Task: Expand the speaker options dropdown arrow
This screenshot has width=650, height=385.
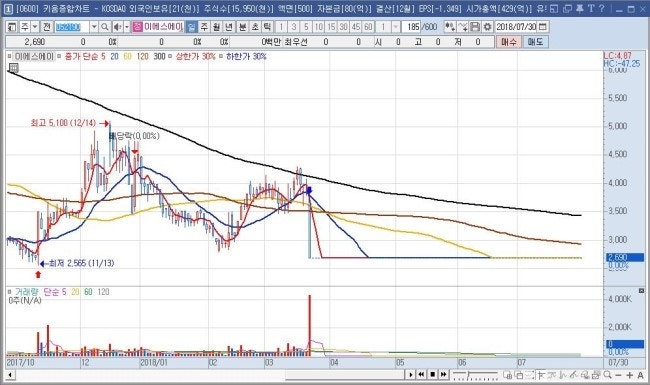Action: point(127,27)
